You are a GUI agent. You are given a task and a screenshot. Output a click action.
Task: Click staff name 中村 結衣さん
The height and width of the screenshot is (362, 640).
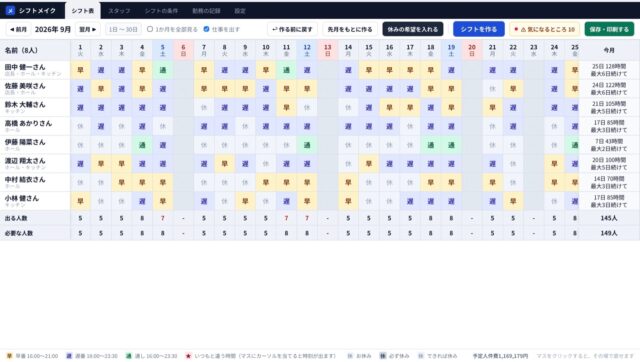(x=25, y=180)
